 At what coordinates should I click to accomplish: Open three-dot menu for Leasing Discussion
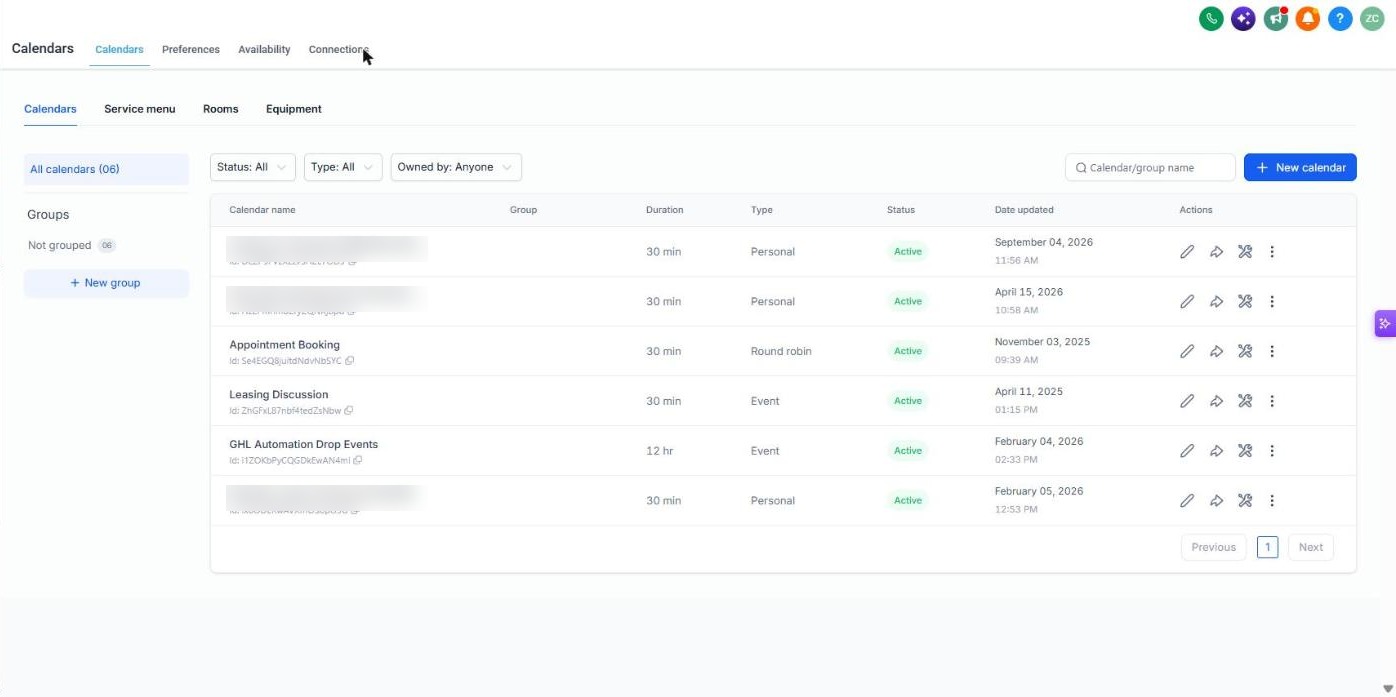tap(1272, 401)
